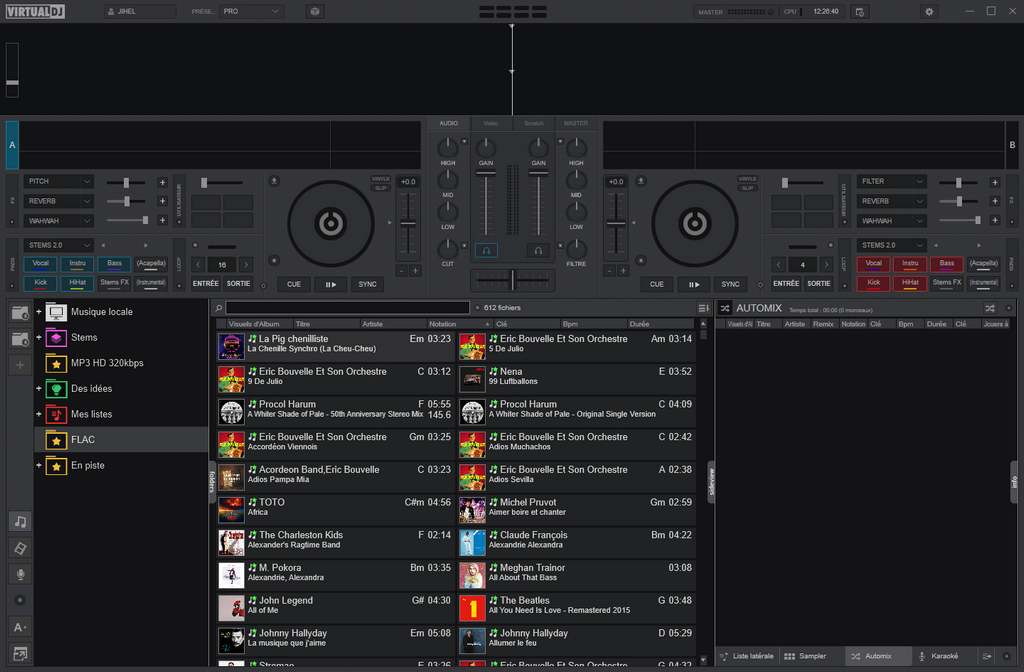
Task: Toggle the Vocal stem pad on deck A
Action: point(40,264)
